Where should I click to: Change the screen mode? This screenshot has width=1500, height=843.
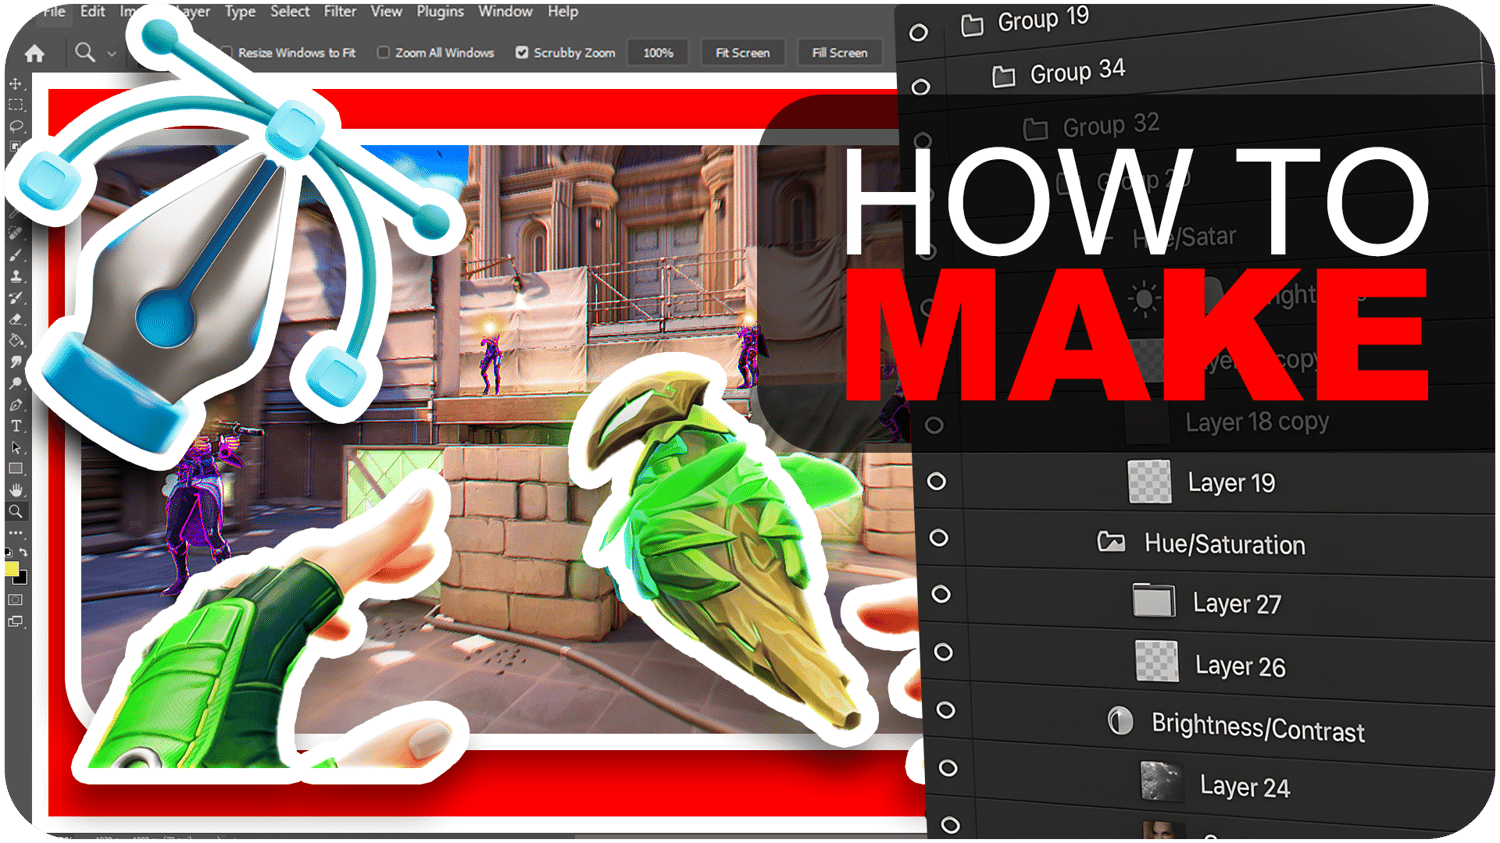pyautogui.click(x=16, y=622)
